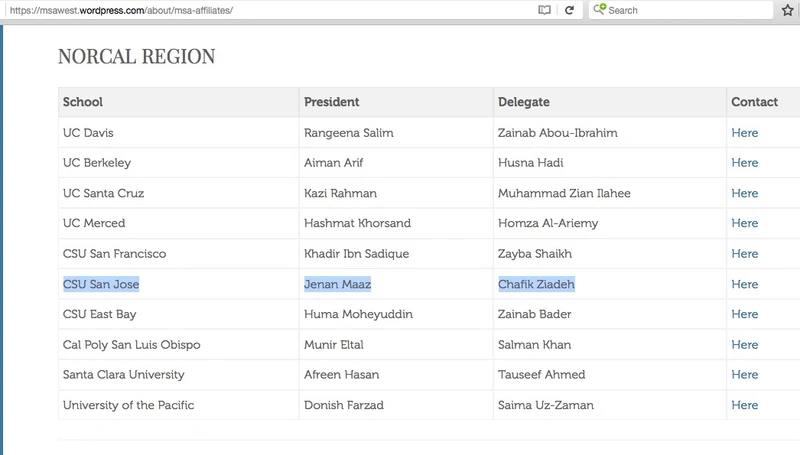Focus the browser Search box
The height and width of the screenshot is (455, 800).
pyautogui.click(x=681, y=10)
